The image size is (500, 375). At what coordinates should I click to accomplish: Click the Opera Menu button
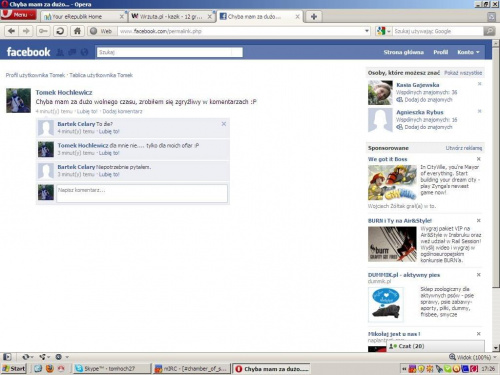[x=18, y=15]
